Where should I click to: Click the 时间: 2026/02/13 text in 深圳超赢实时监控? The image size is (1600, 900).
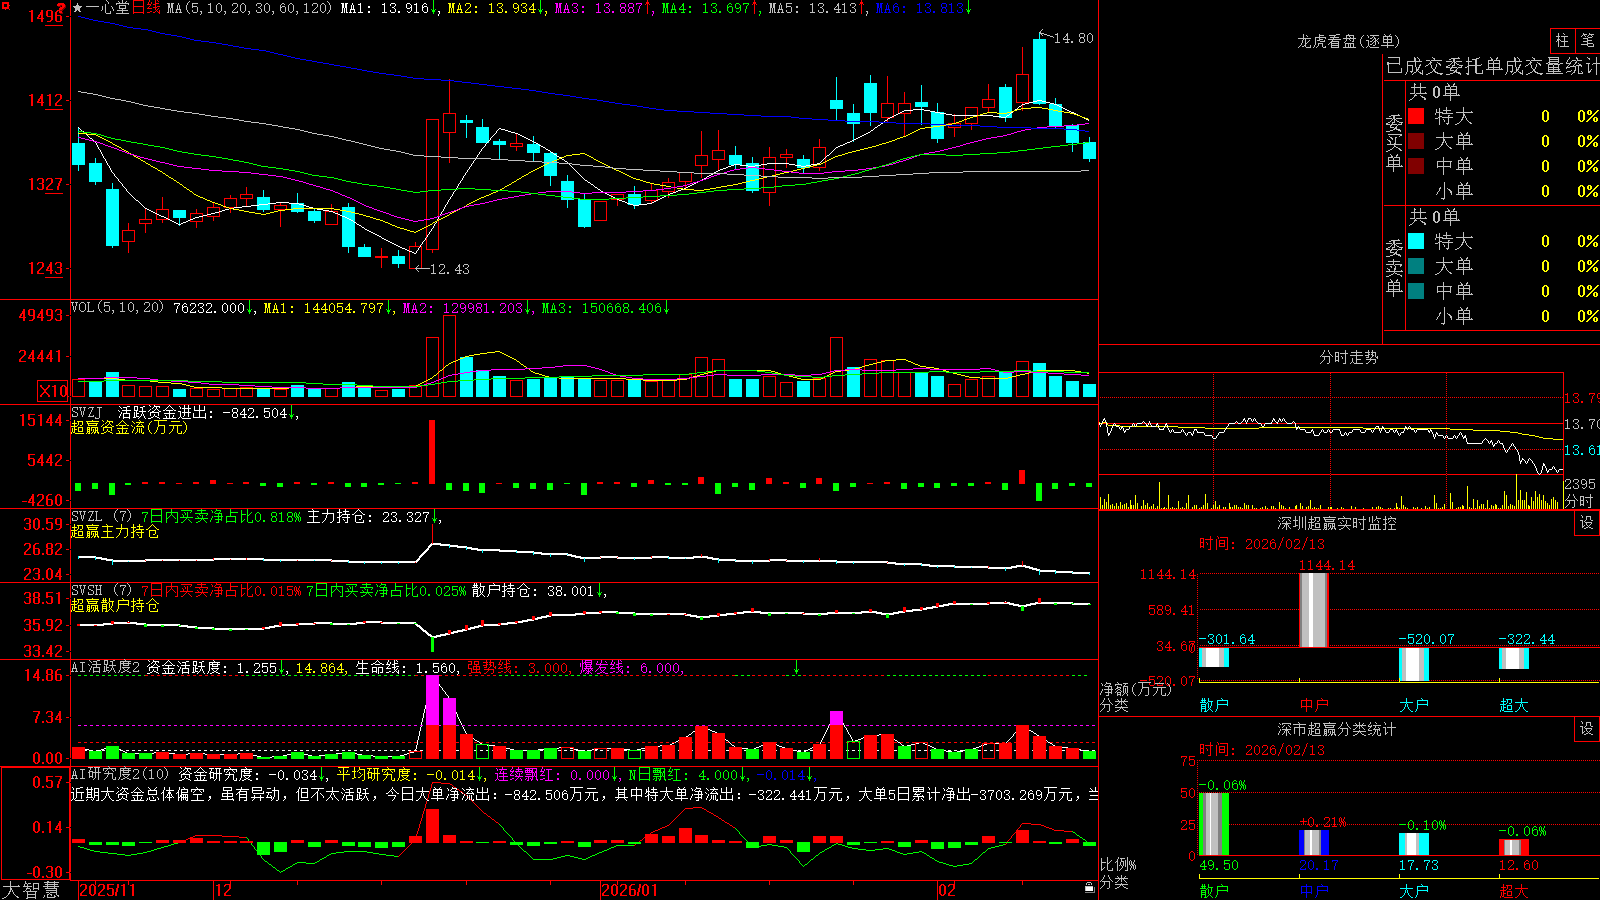coord(1262,544)
